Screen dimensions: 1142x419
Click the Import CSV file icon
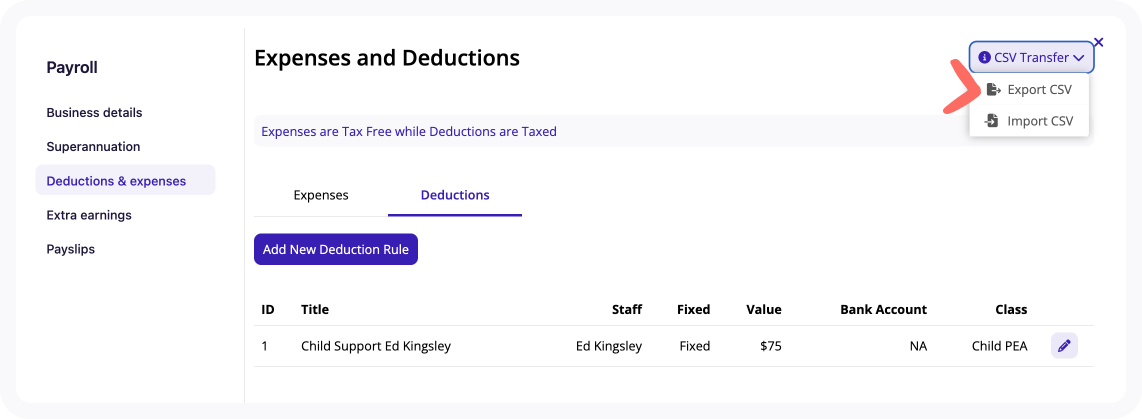click(992, 121)
